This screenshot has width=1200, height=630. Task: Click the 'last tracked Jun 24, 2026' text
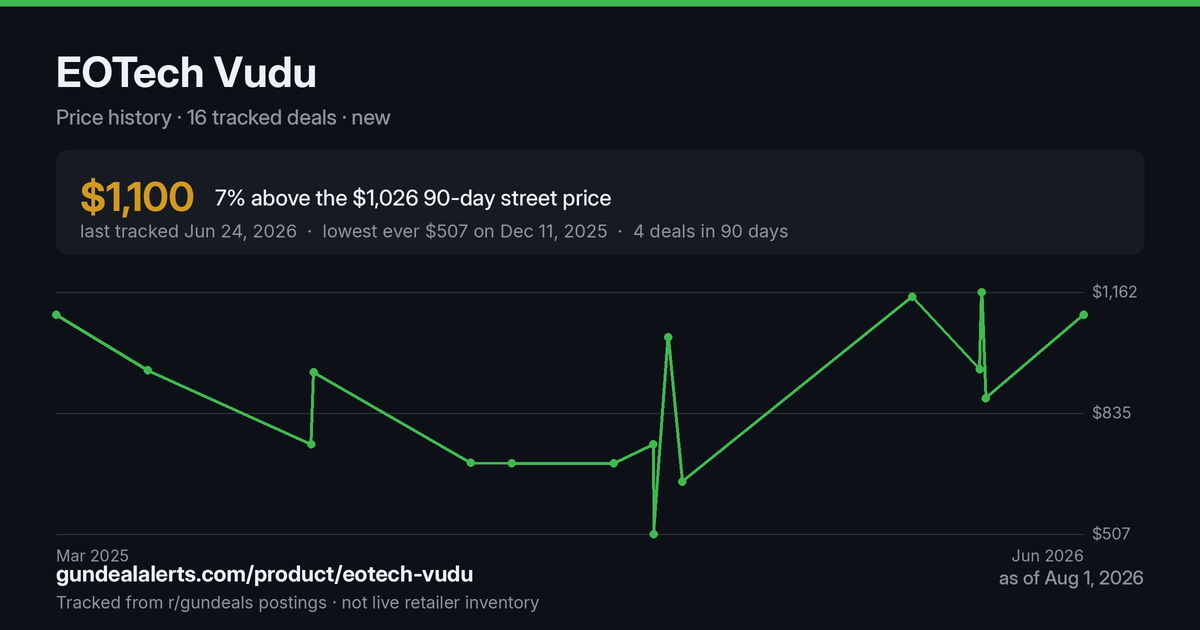tap(188, 231)
